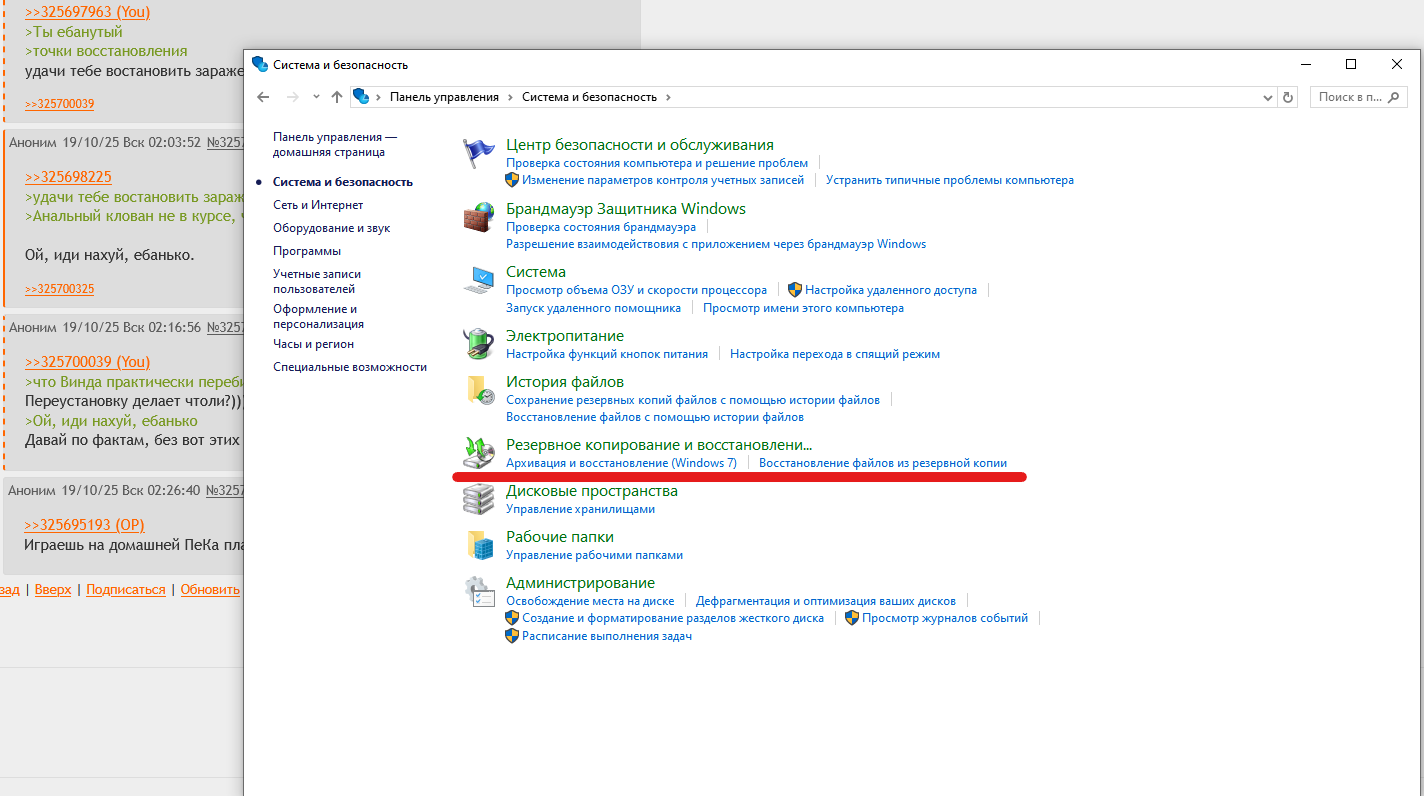Viewport: 1424px width, 796px height.
Task: Click 'Сохранение резервных копий файлов' link
Action: click(693, 400)
